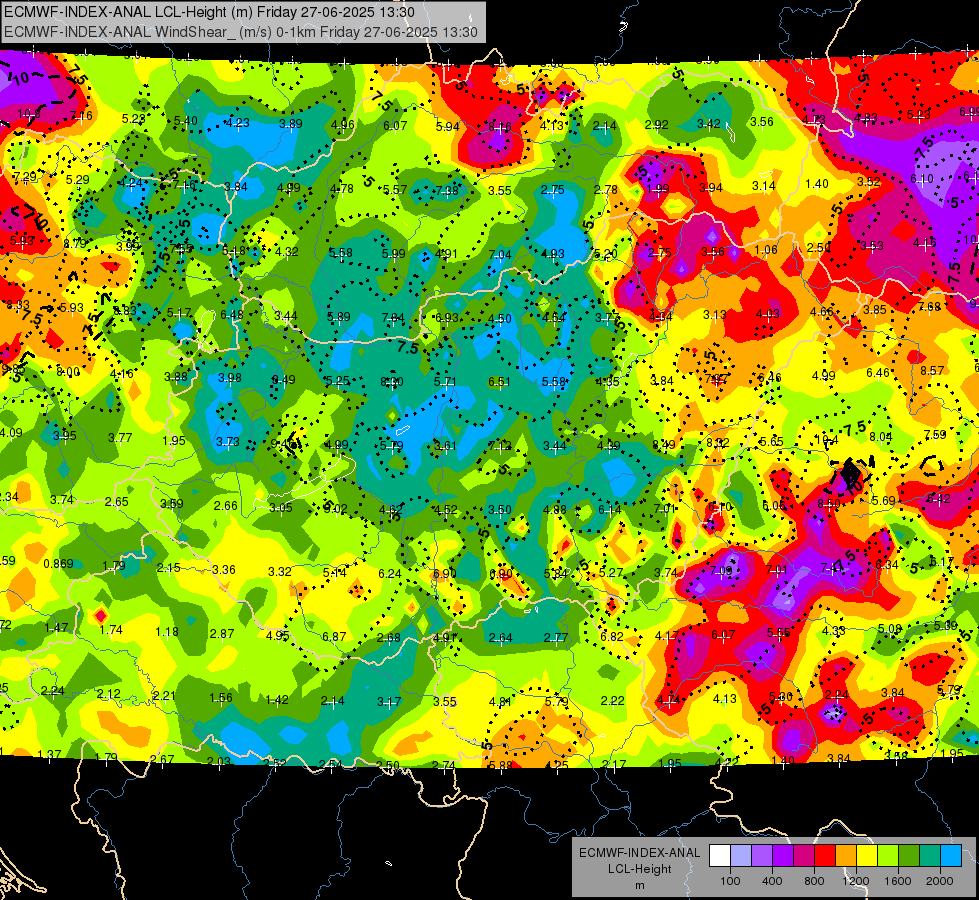979x900 pixels.
Task: Select the number '2.12' on the map
Action: (109, 694)
